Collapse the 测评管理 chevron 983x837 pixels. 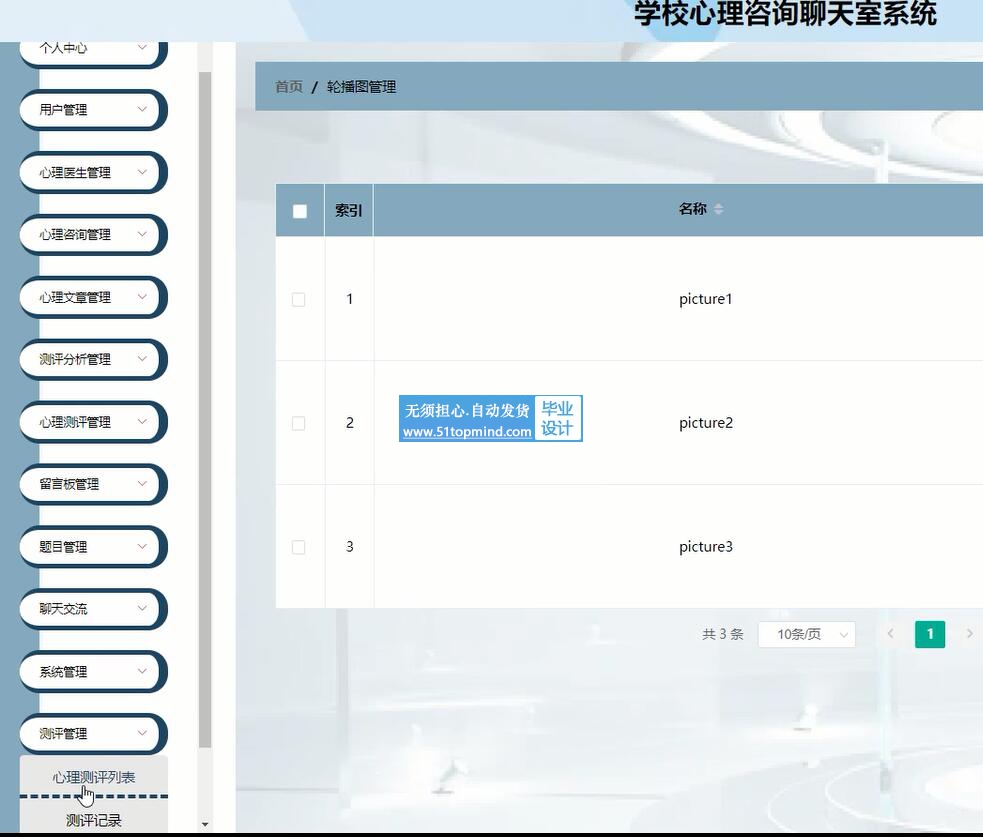tap(142, 733)
